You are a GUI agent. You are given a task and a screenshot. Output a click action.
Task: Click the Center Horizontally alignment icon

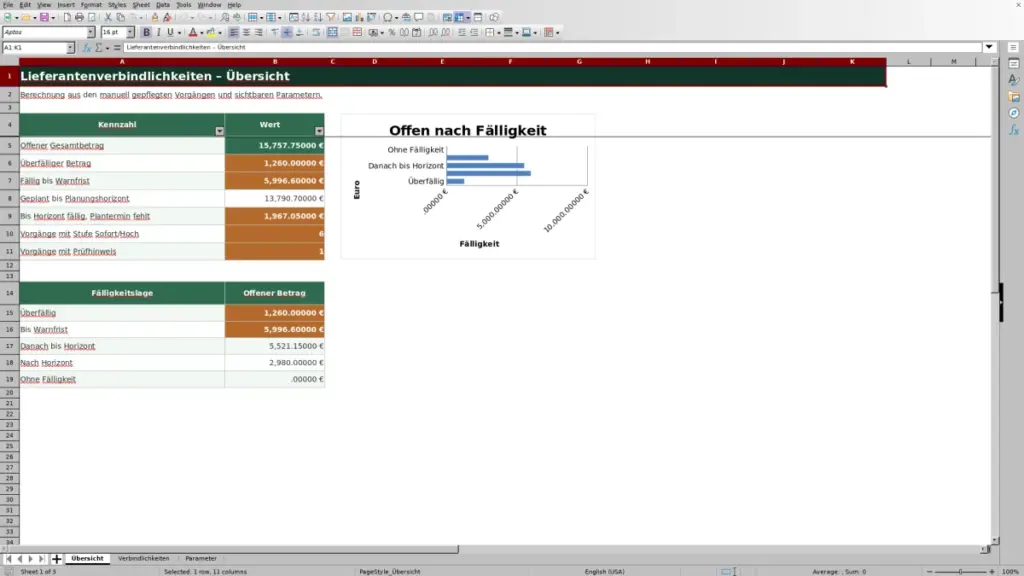pos(246,33)
